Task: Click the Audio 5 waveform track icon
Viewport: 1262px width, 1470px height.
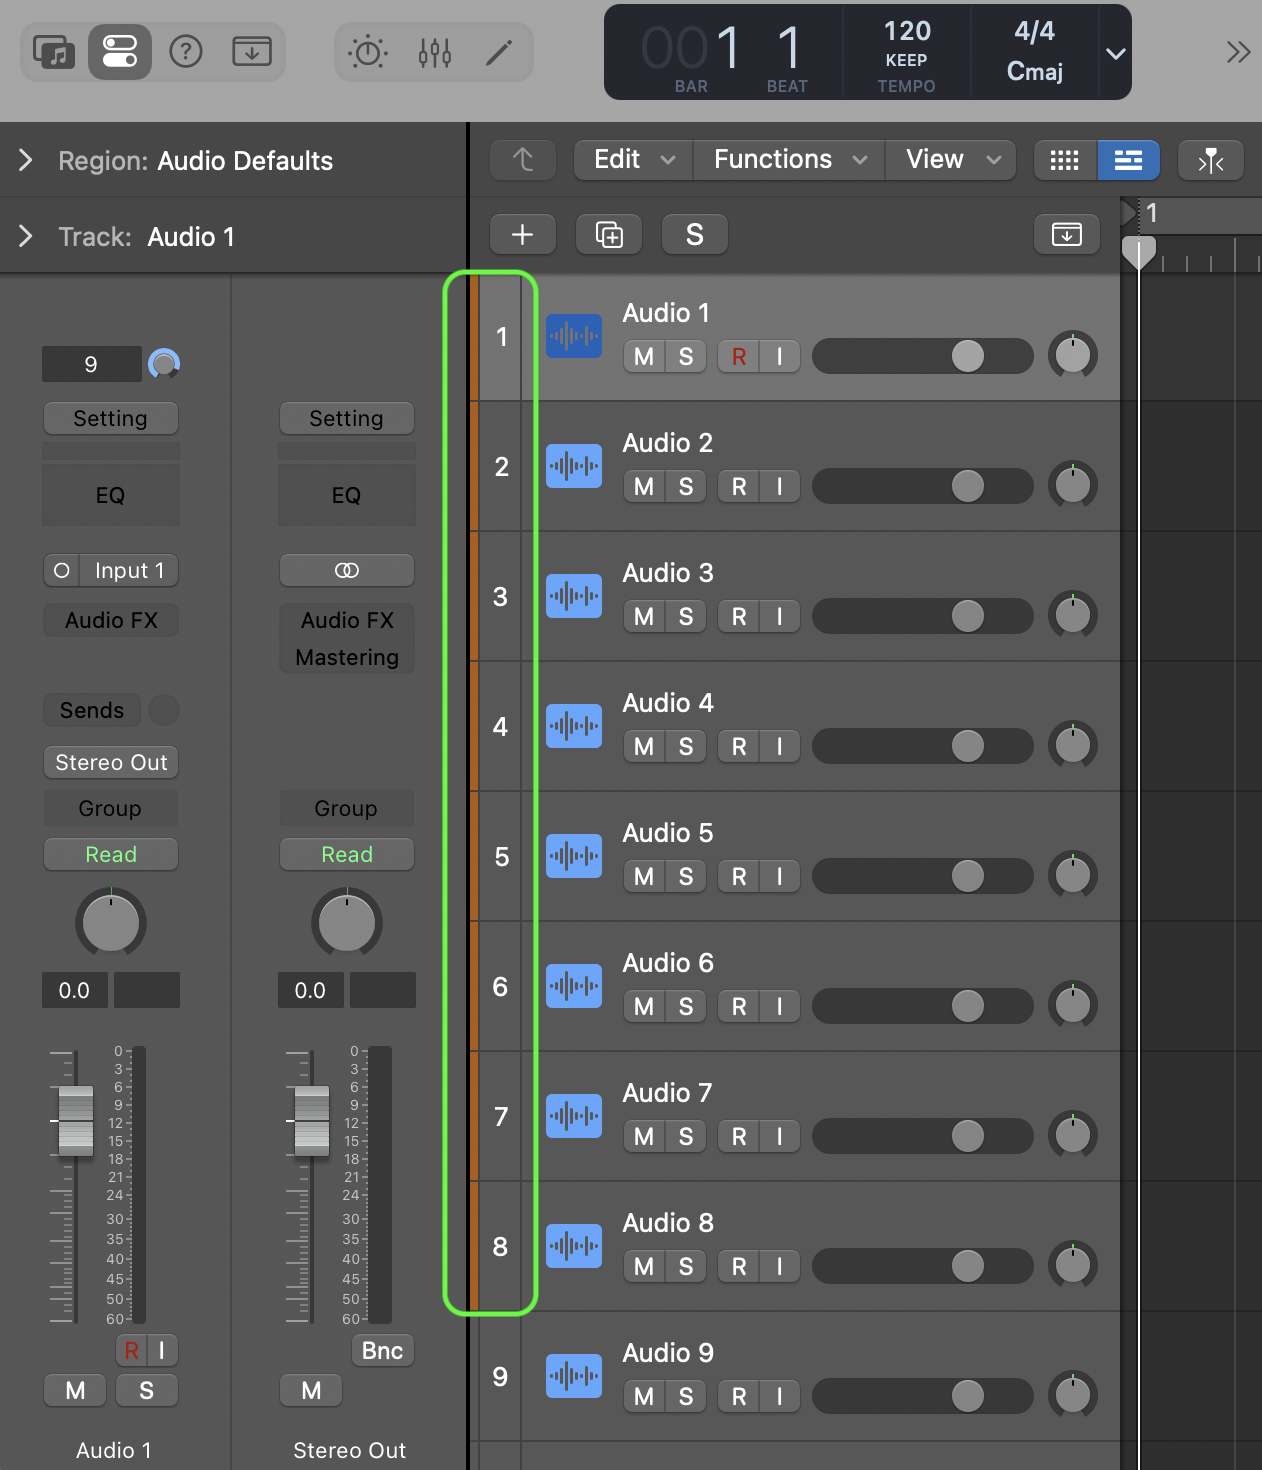Action: [x=574, y=856]
